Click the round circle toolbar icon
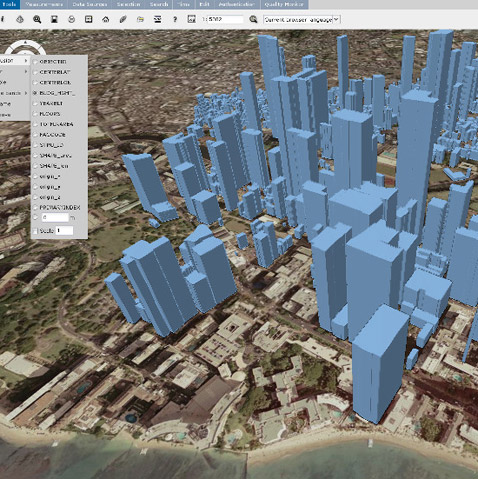 pos(71,19)
